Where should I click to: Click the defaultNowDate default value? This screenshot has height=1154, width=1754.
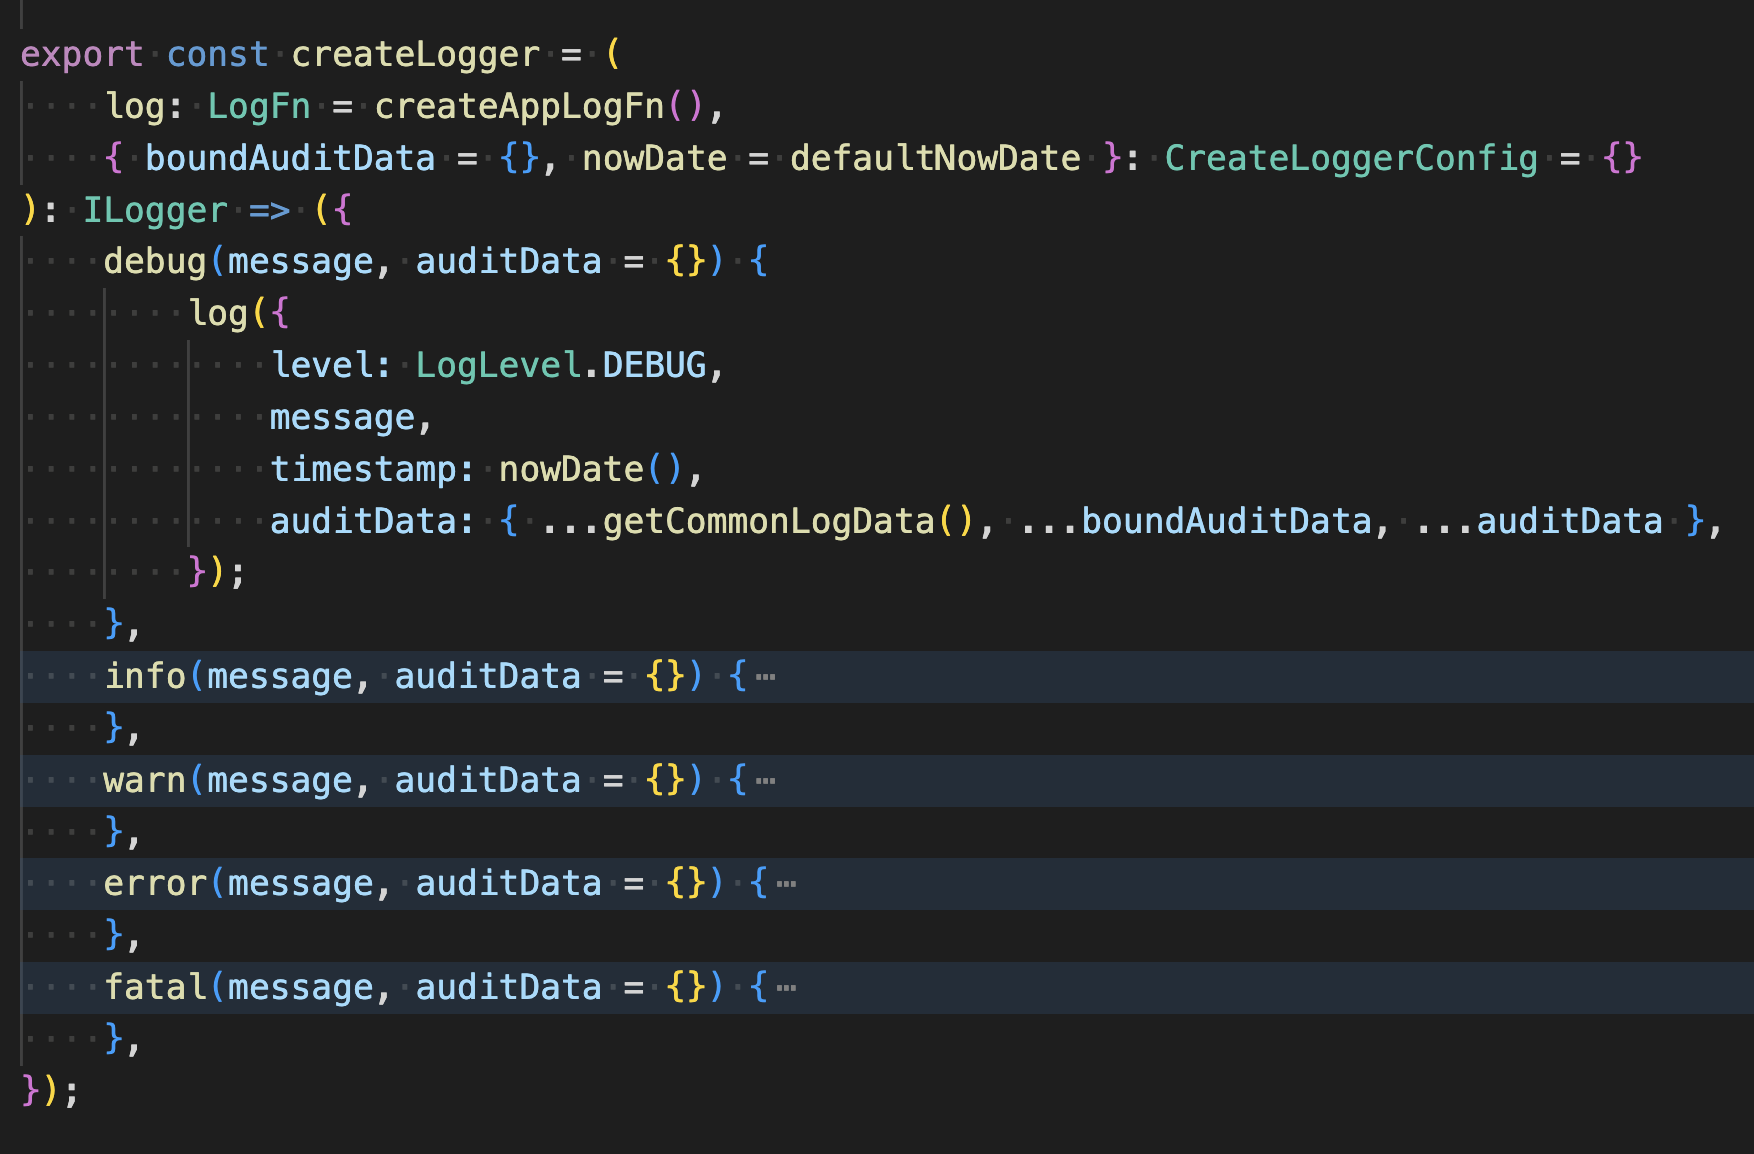point(935,158)
